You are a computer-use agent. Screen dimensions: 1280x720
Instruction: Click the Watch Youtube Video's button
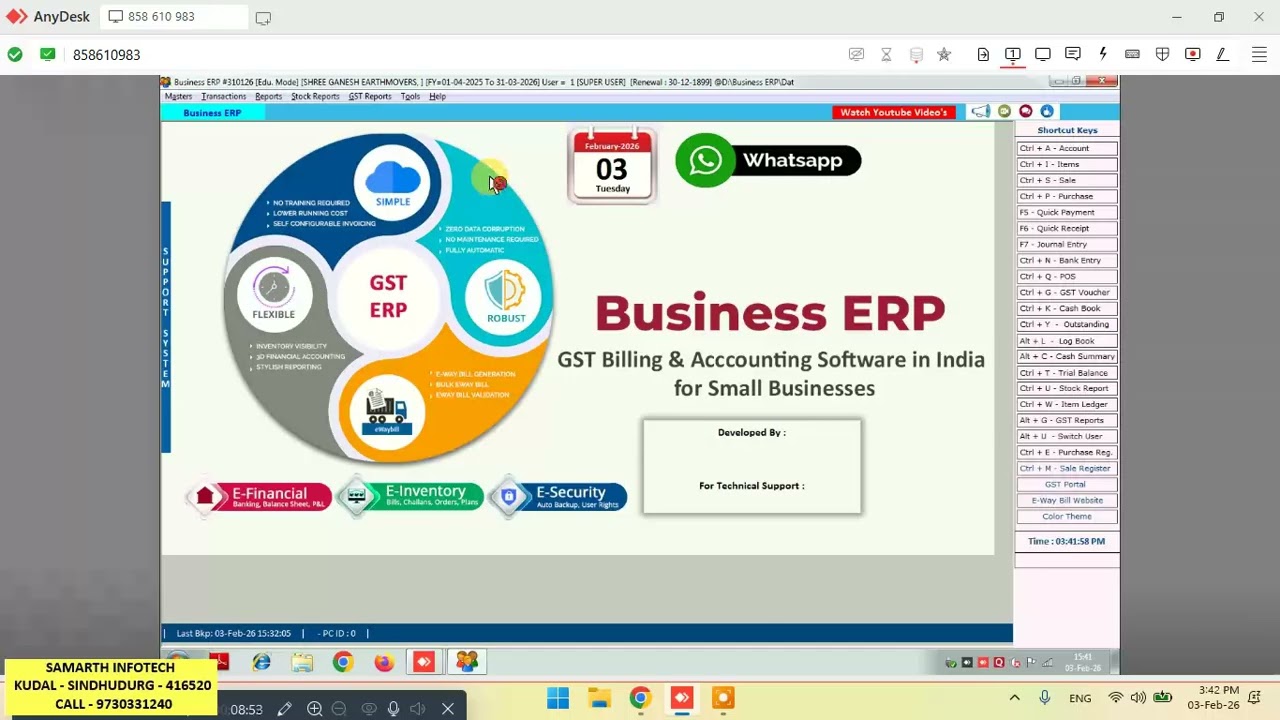[893, 112]
